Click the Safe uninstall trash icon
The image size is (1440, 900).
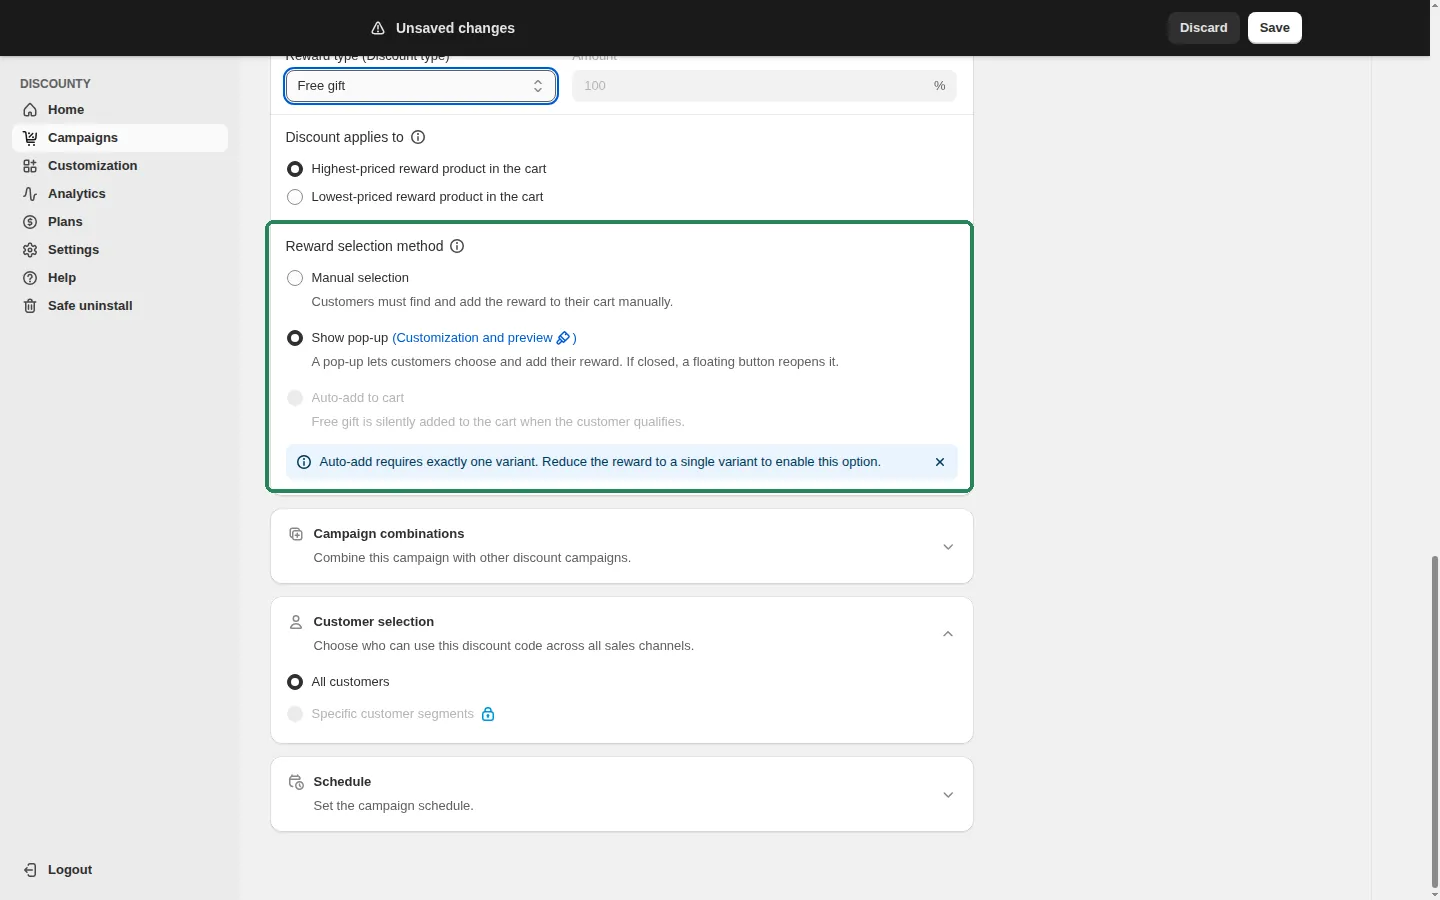[30, 306]
